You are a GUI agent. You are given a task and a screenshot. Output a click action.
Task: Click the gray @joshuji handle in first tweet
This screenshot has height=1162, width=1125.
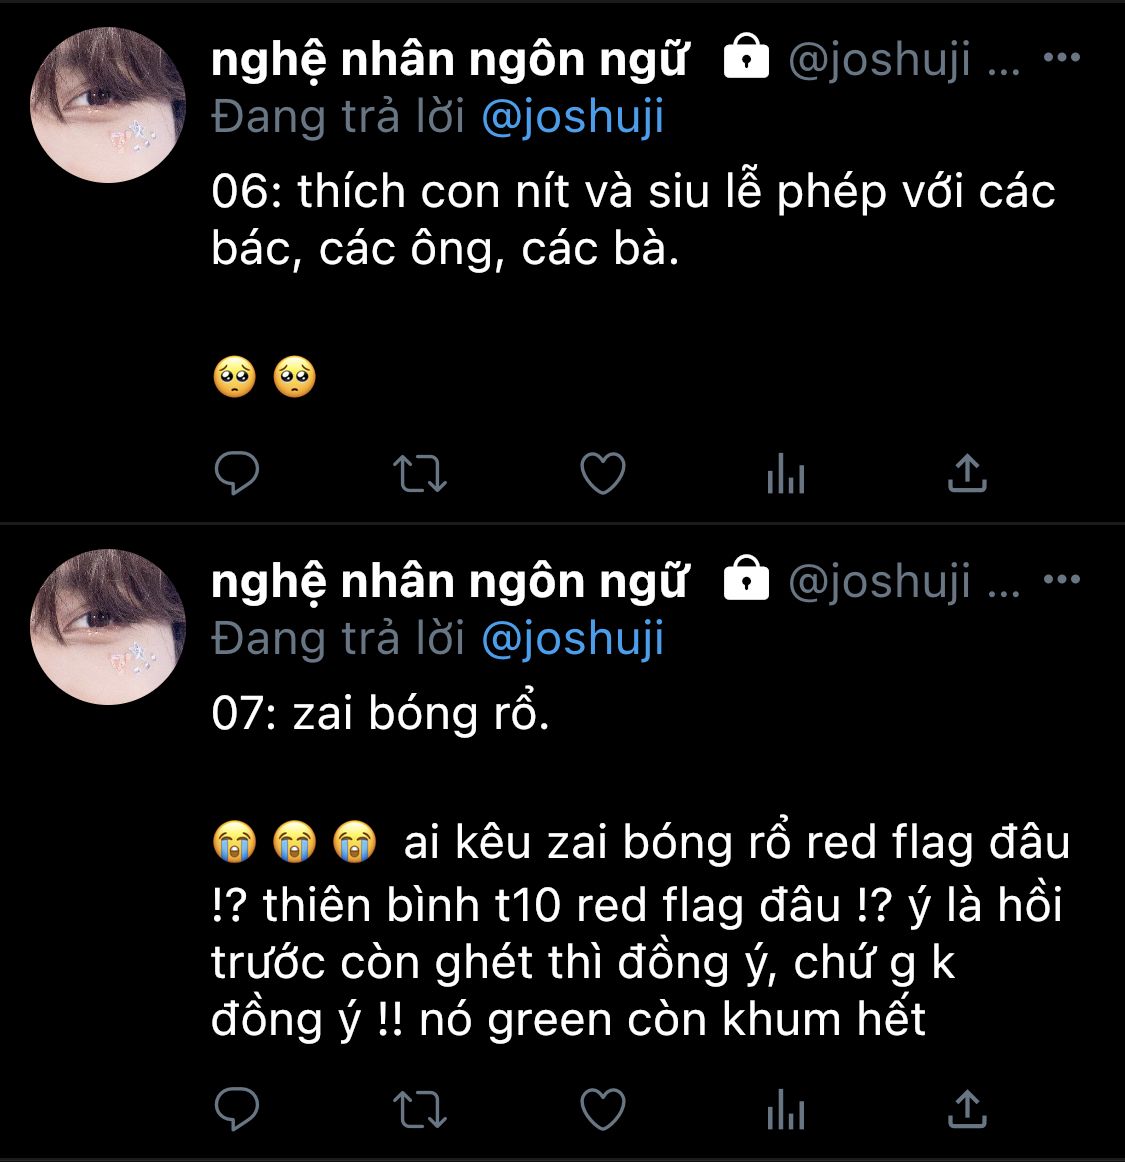879,59
